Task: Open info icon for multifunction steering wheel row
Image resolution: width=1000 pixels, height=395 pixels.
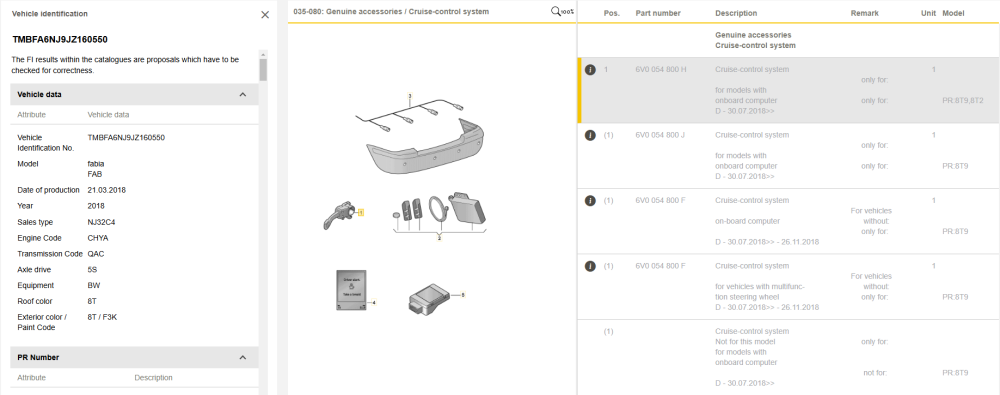Action: 591,266
